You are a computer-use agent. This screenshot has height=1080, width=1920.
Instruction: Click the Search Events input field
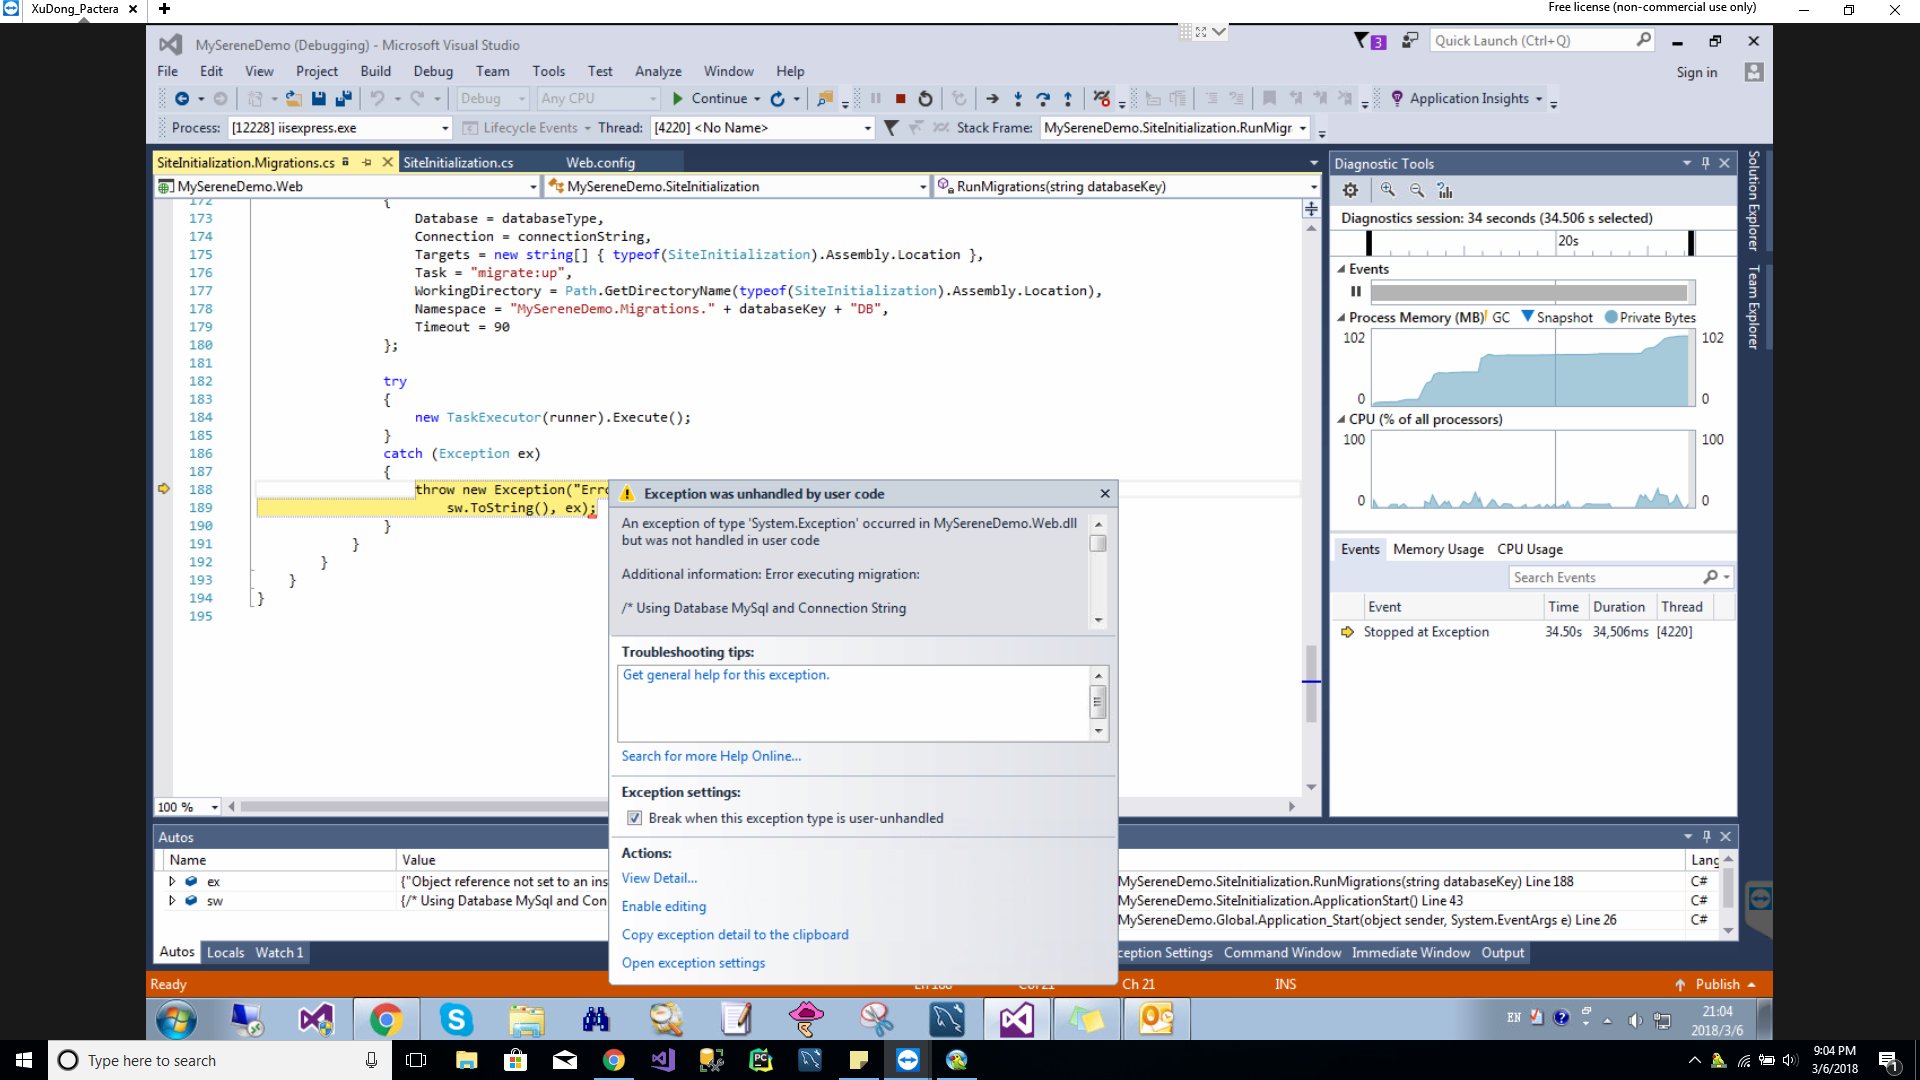click(x=1600, y=577)
